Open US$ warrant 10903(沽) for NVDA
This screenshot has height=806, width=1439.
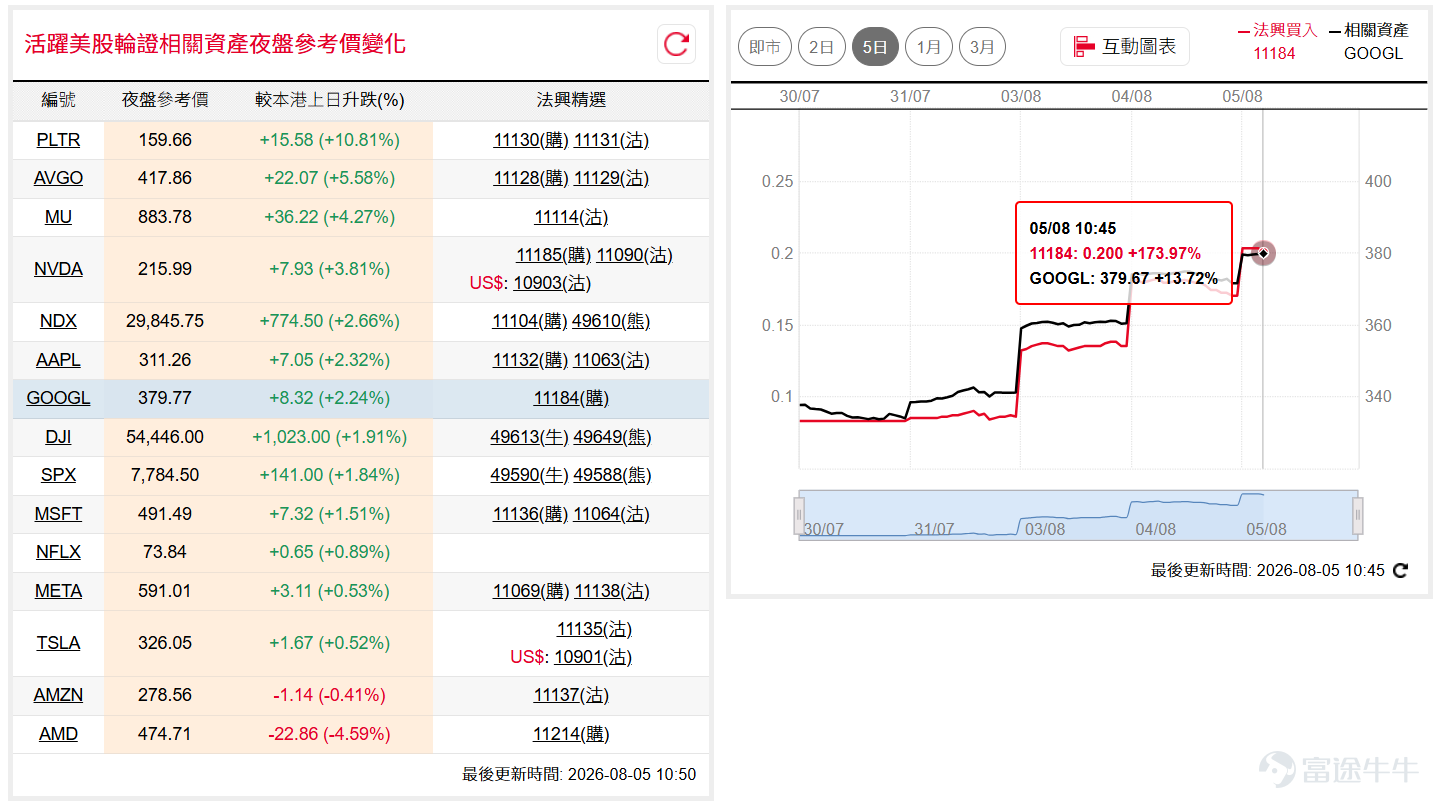(552, 283)
